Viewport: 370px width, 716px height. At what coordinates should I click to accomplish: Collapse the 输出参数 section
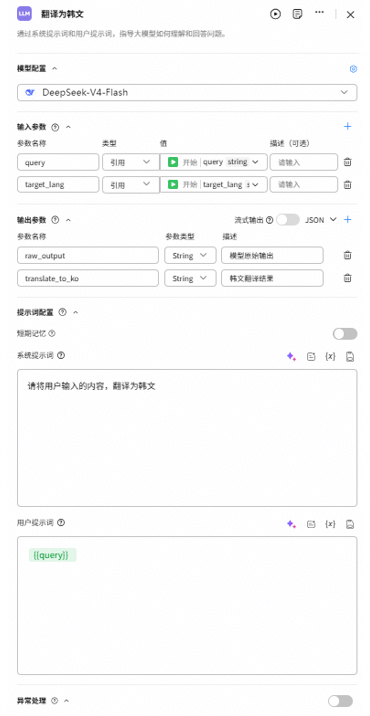click(69, 220)
